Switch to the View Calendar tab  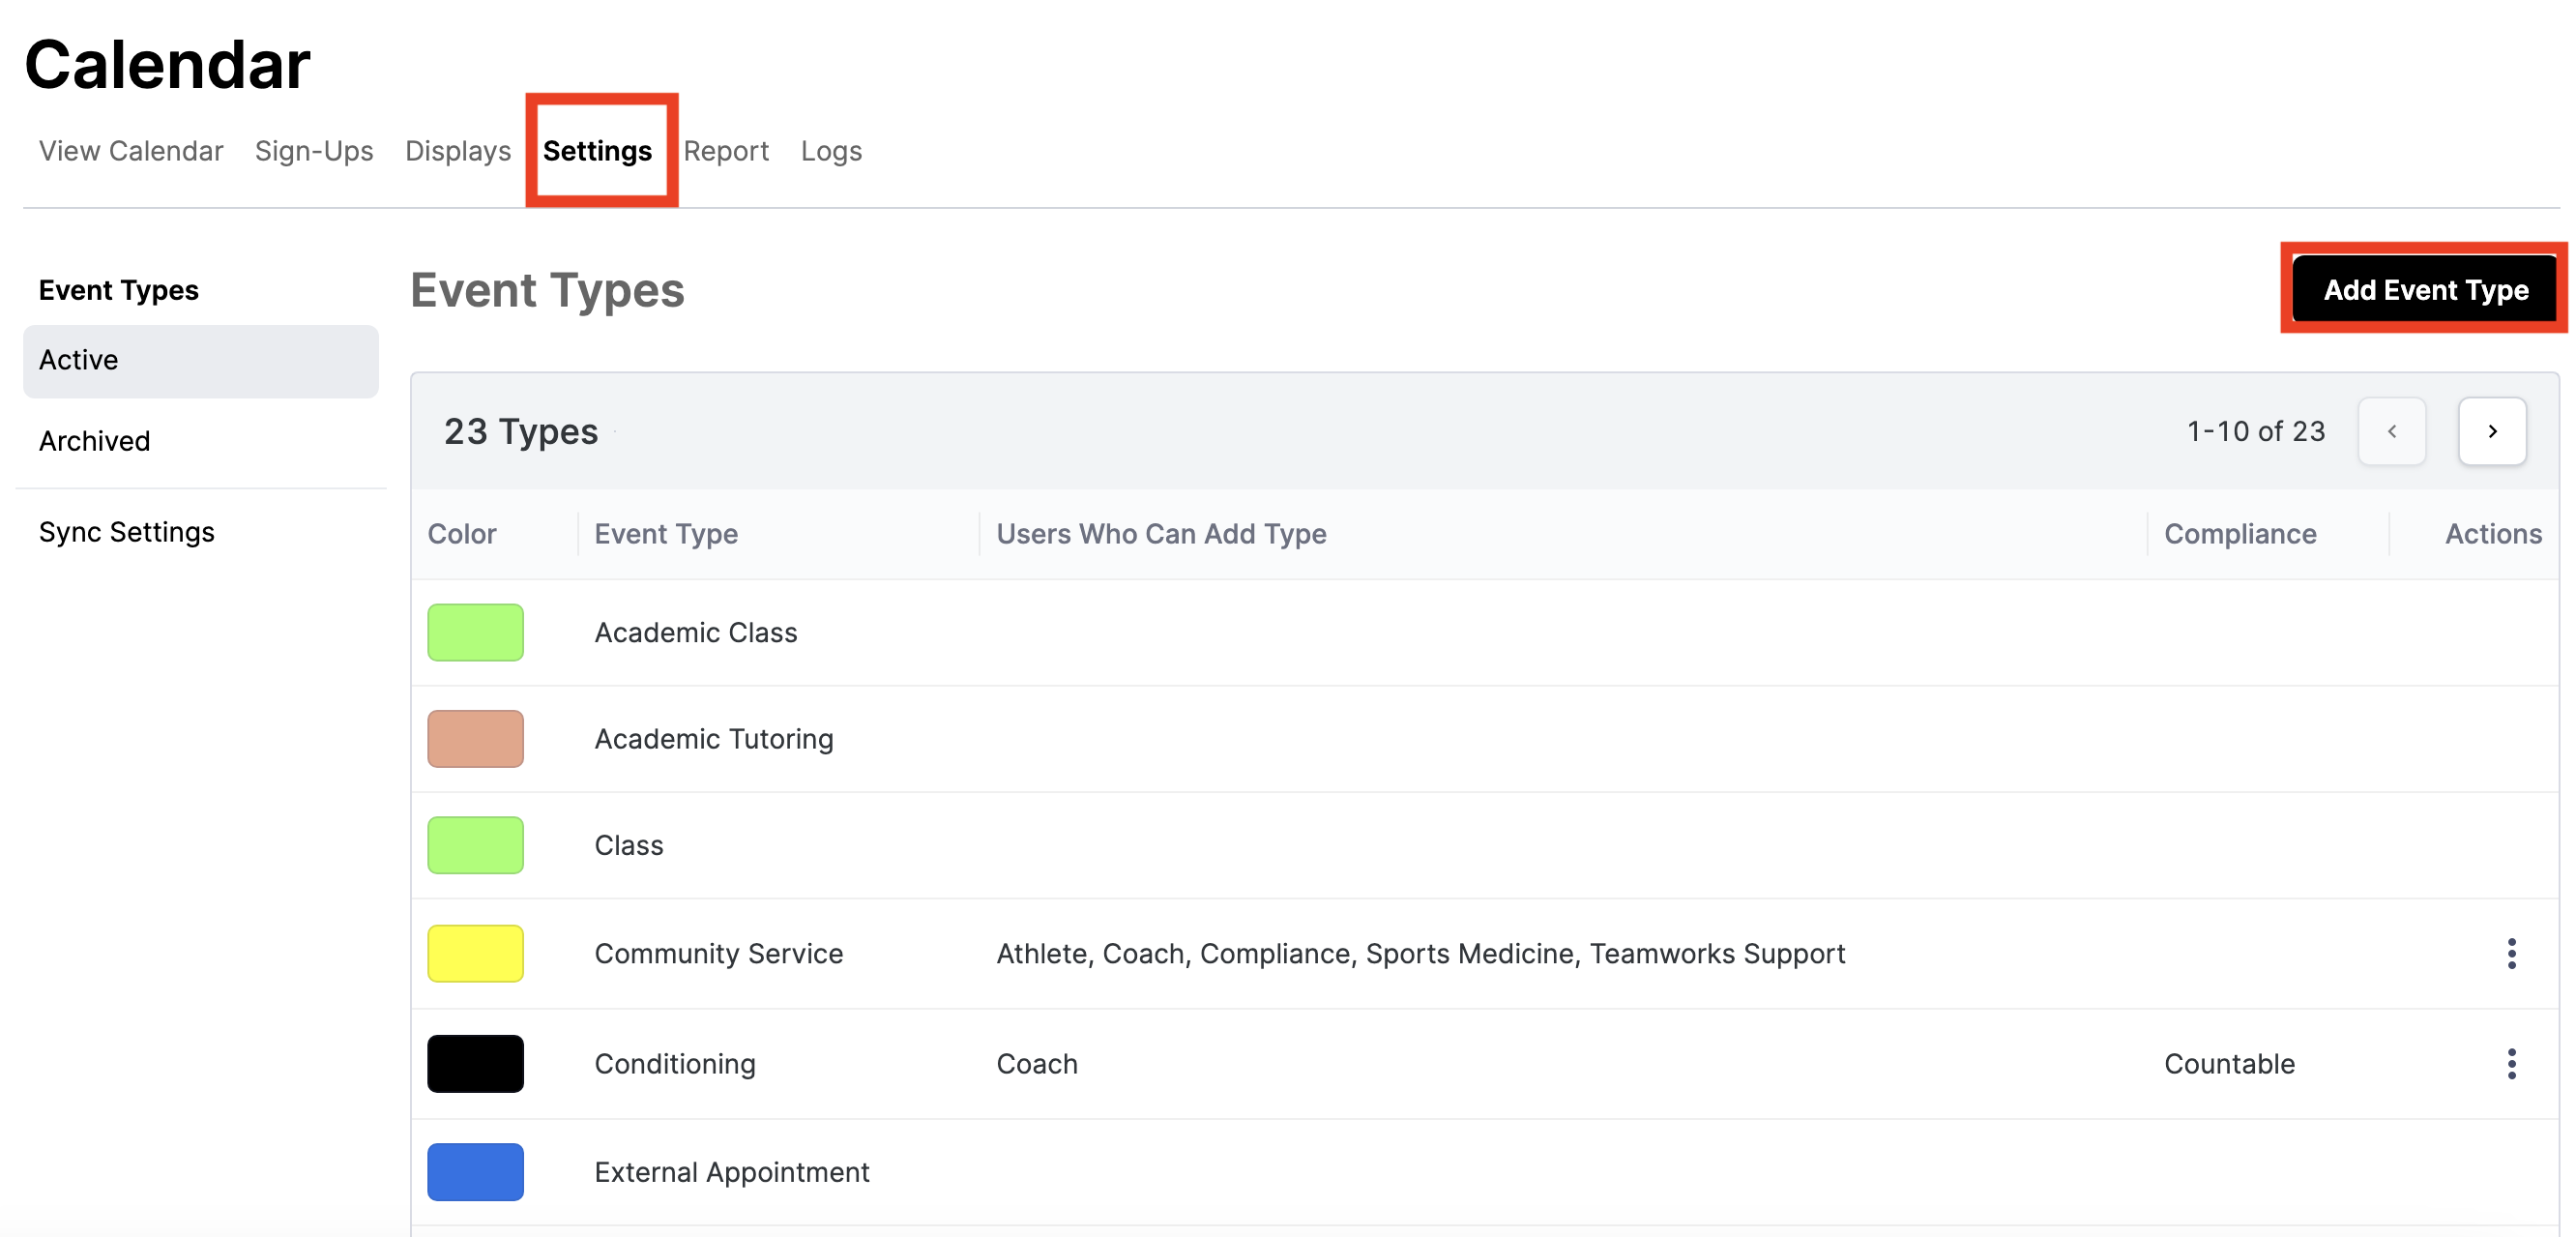131,151
